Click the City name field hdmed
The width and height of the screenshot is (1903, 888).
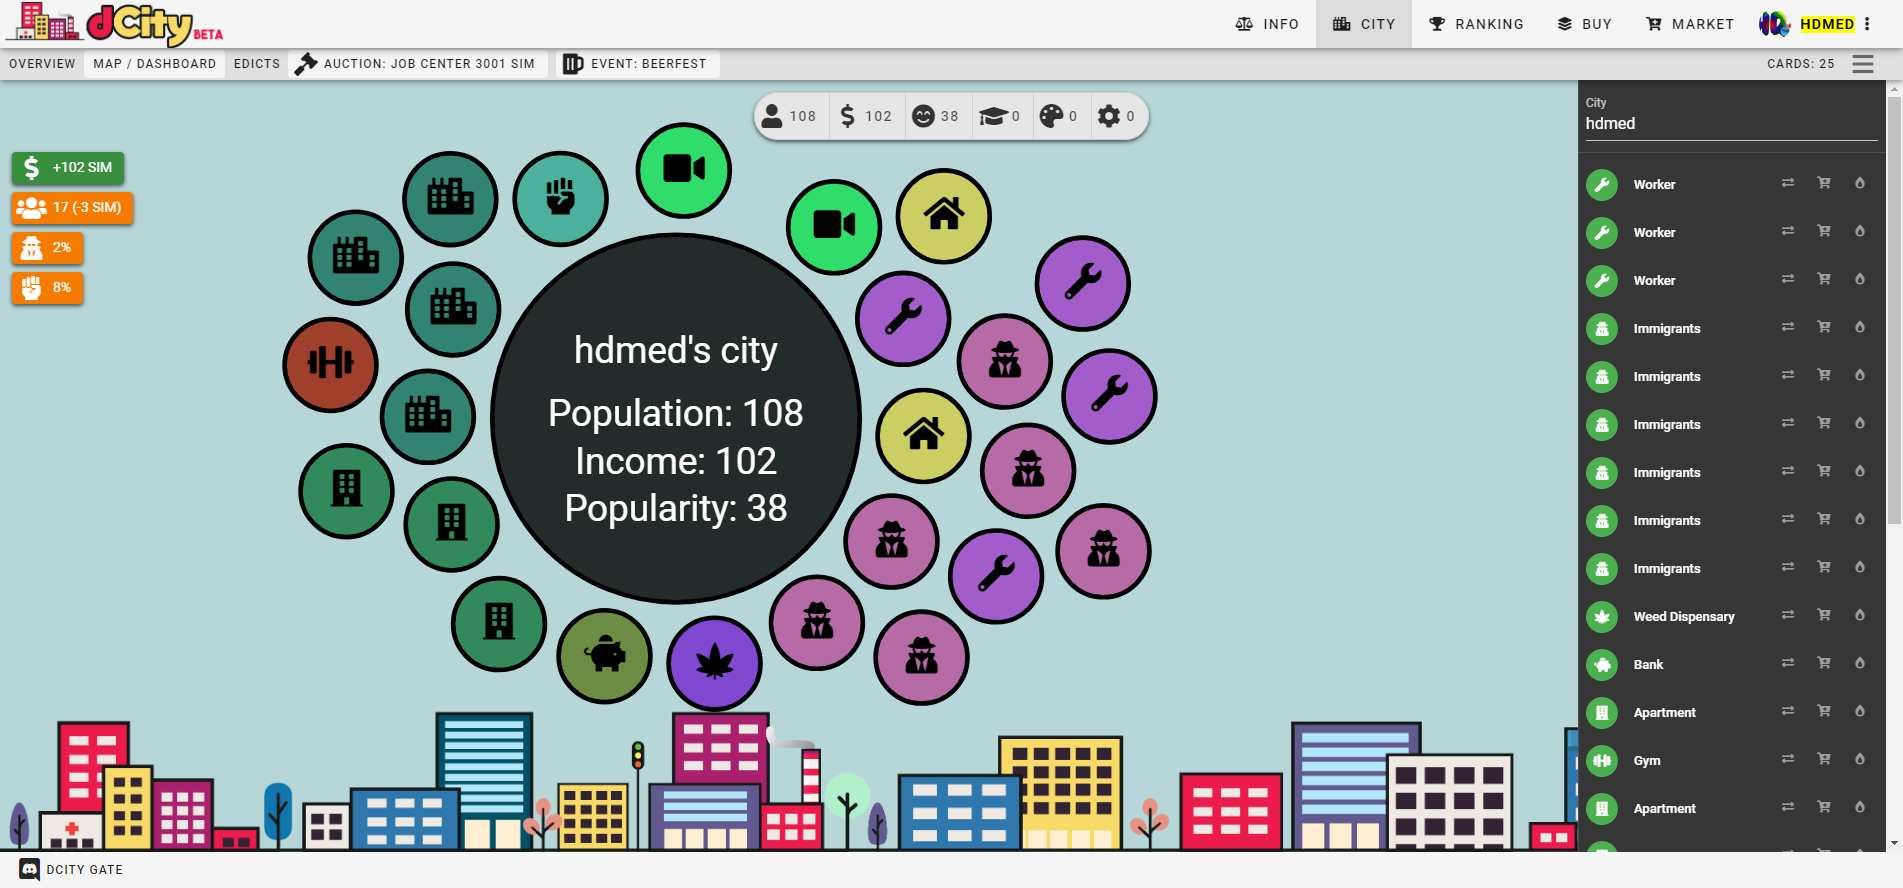(1732, 124)
